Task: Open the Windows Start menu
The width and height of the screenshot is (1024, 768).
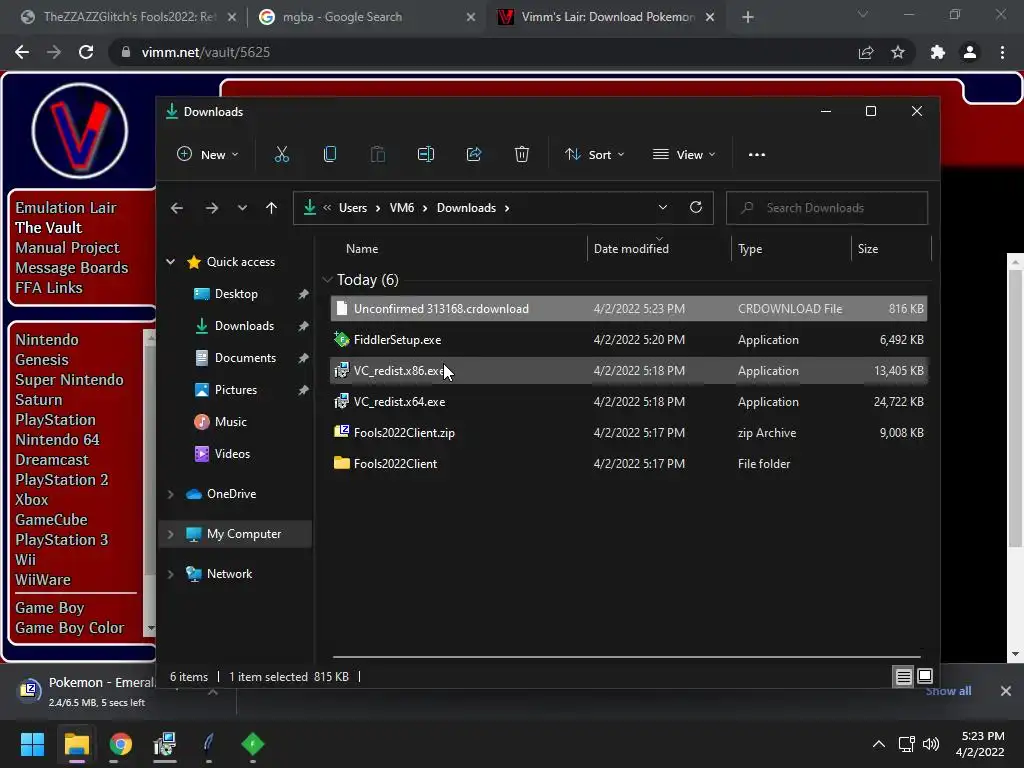Action: coord(32,744)
